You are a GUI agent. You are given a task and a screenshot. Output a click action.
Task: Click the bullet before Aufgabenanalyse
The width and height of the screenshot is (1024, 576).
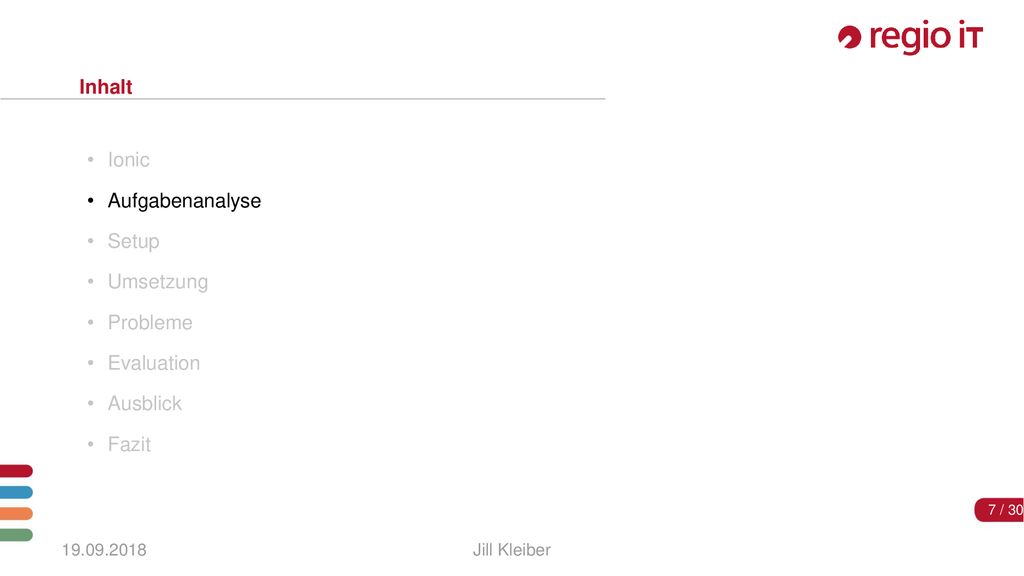click(x=91, y=200)
